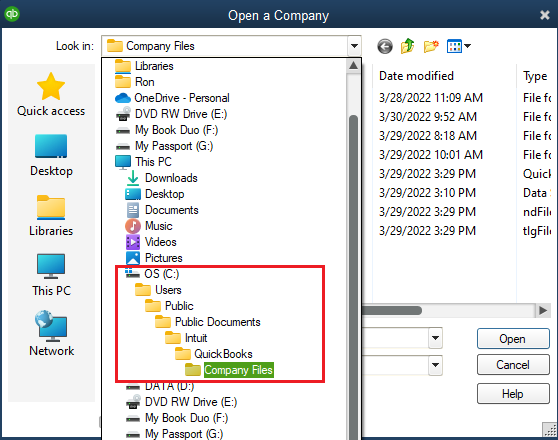This screenshot has width=558, height=440.
Task: Select lower DVD RW Drive (E:) entry
Action: tap(181, 402)
